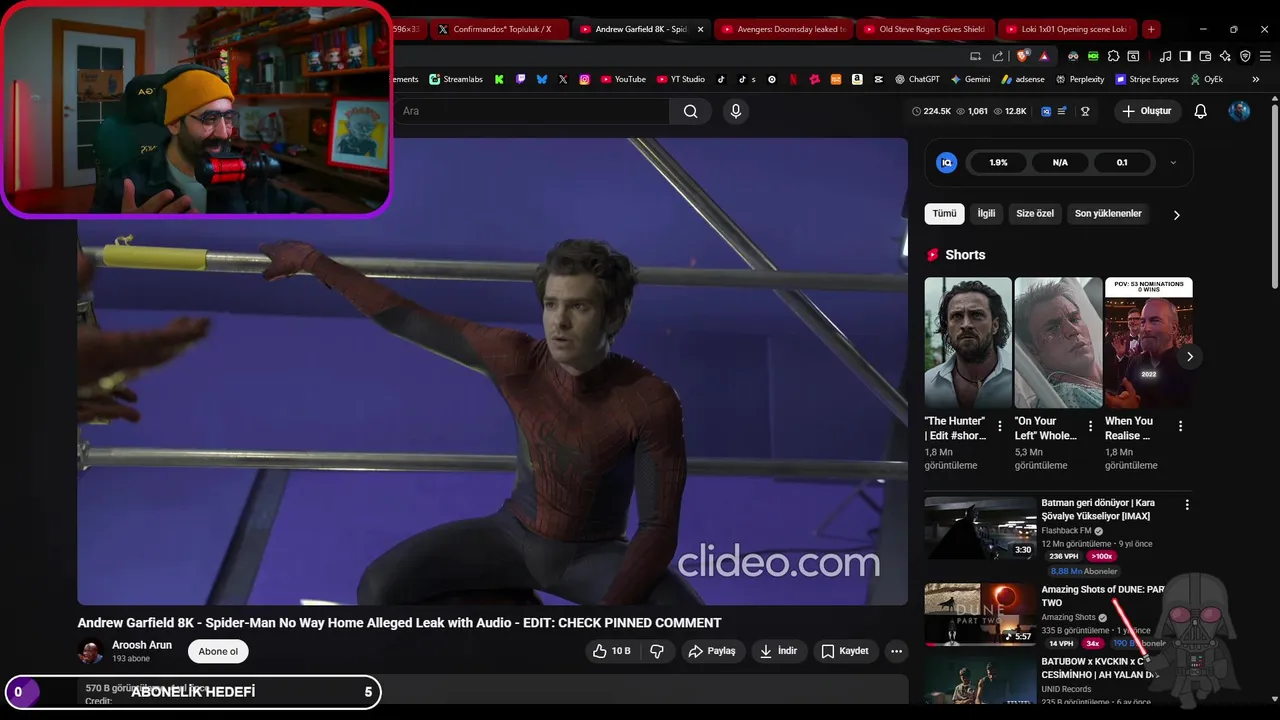
Task: Select the Size özel filter chip
Action: pyautogui.click(x=1035, y=213)
